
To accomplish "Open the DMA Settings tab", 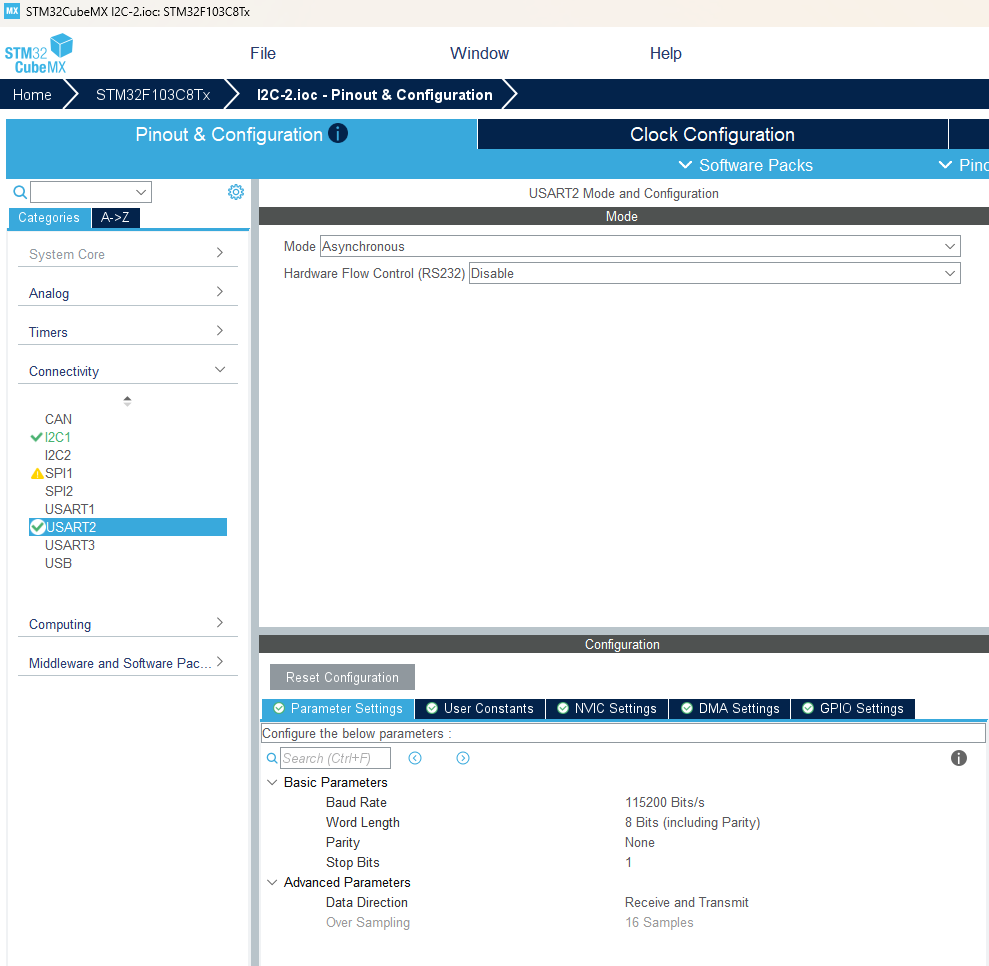I will tap(730, 709).
